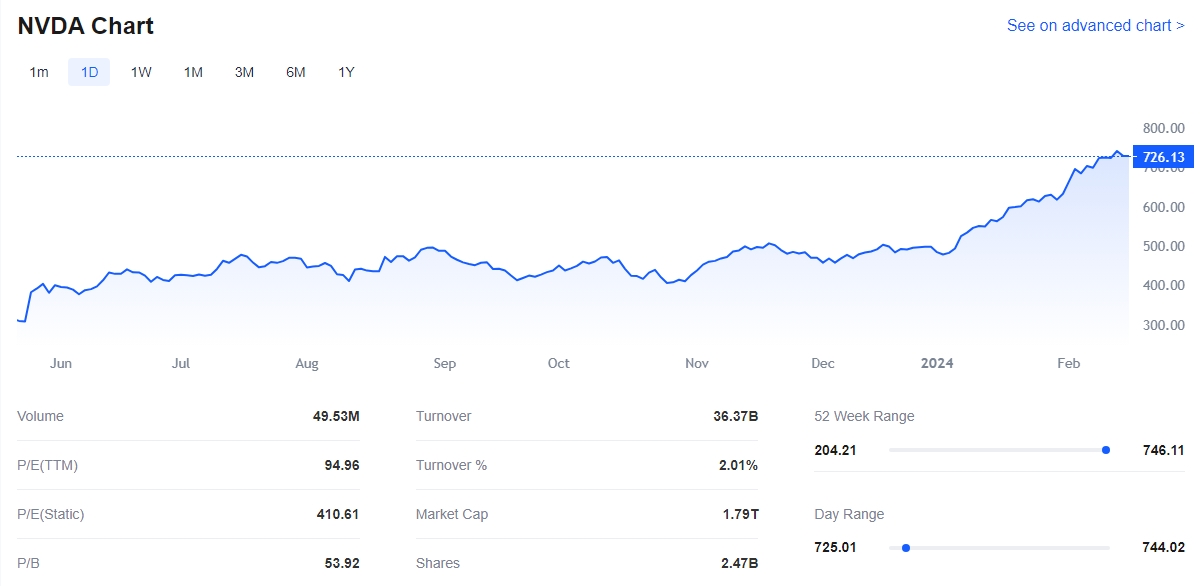Switch chart to 1M interval
This screenshot has width=1200, height=586.
click(x=193, y=72)
